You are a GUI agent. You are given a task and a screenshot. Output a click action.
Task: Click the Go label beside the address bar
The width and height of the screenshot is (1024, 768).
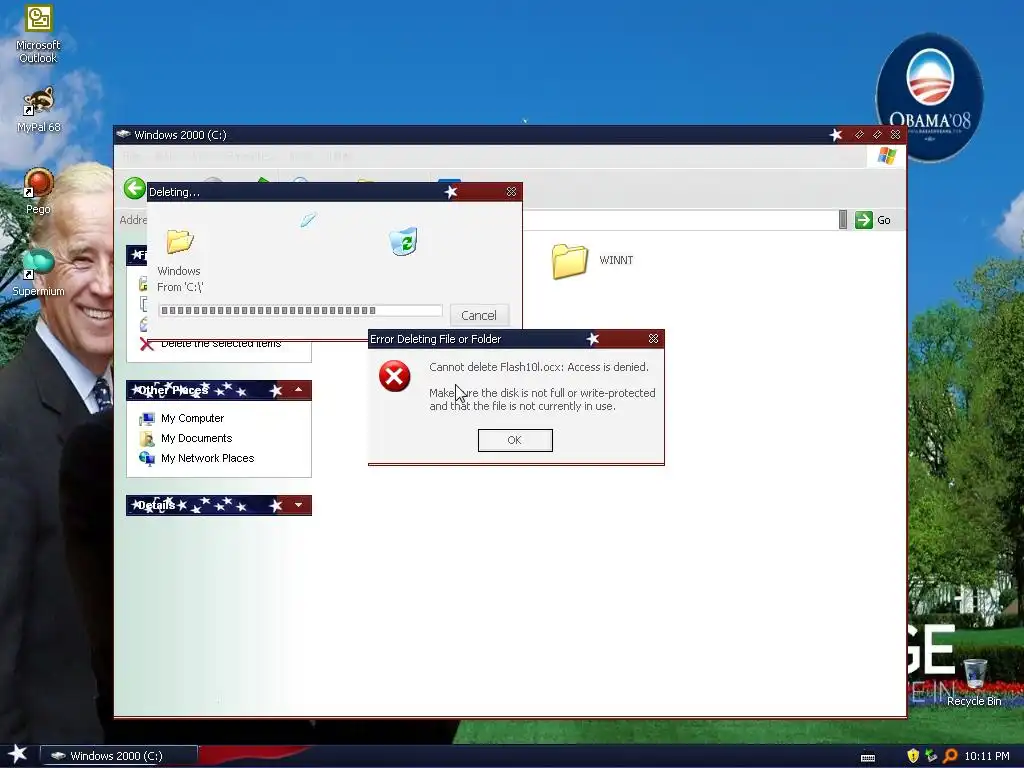(884, 220)
